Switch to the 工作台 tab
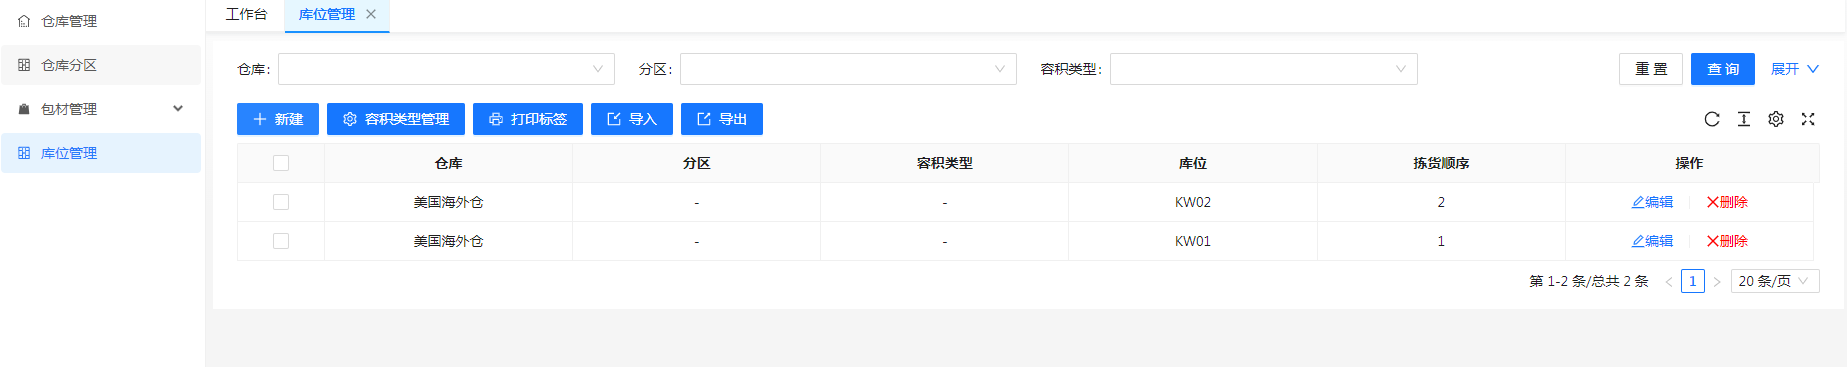Viewport: 1847px width, 367px height. click(x=246, y=14)
